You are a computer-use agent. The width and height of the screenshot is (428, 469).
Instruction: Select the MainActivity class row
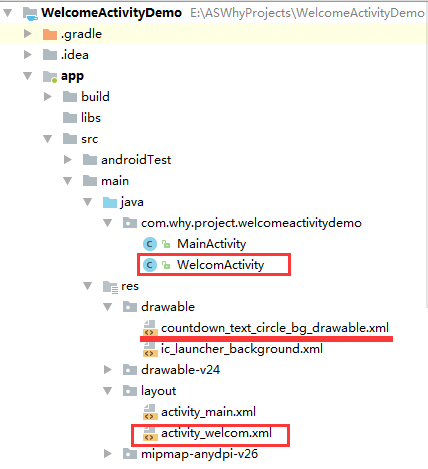(214, 244)
